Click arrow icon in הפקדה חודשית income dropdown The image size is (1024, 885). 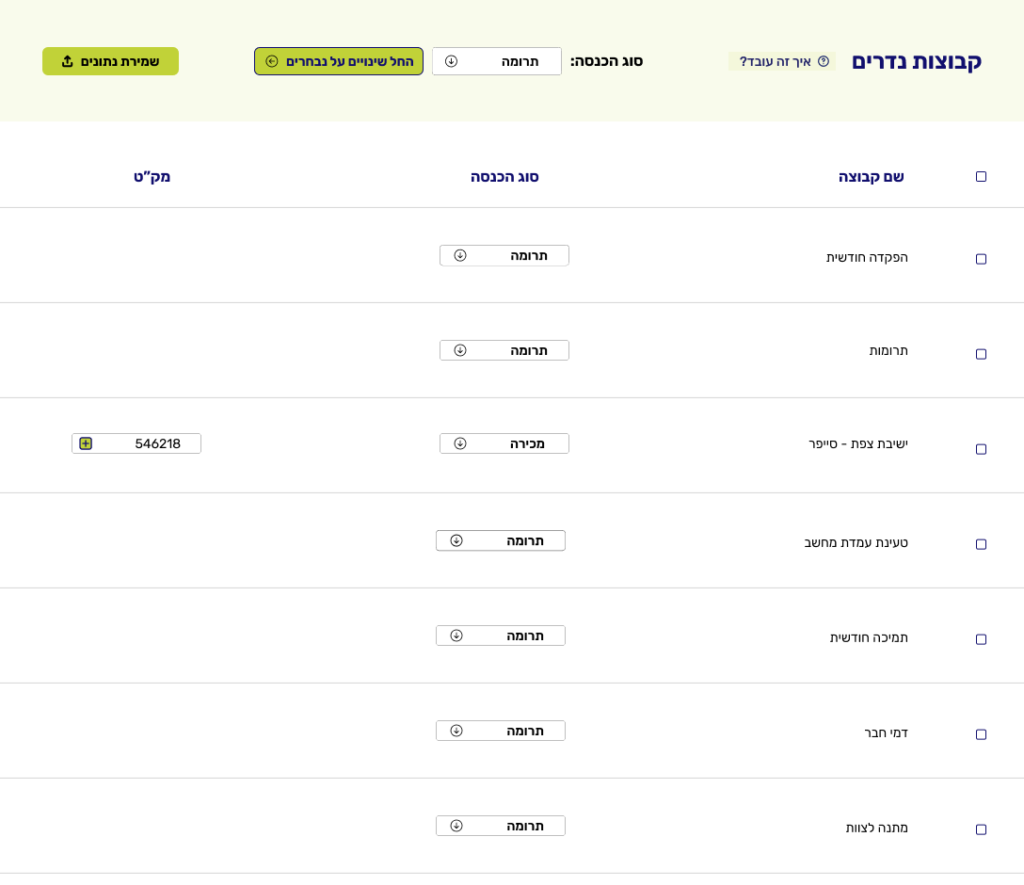(460, 255)
